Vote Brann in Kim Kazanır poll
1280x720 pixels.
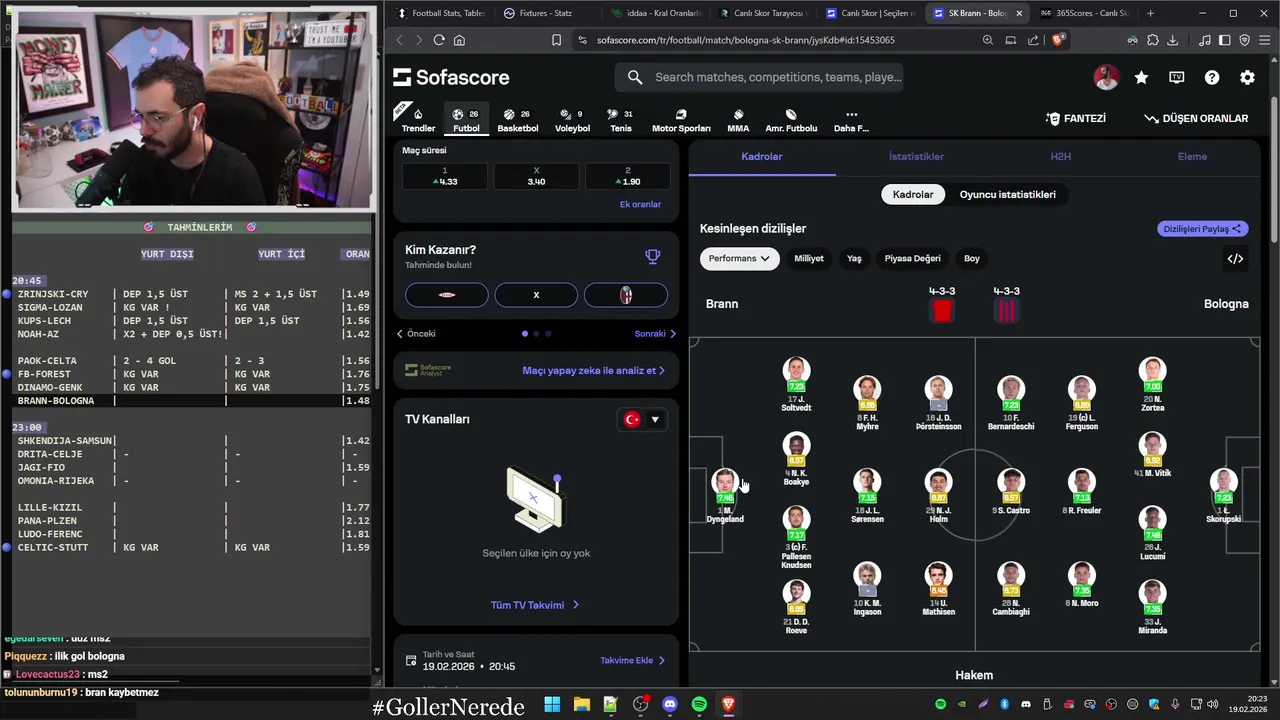click(447, 295)
